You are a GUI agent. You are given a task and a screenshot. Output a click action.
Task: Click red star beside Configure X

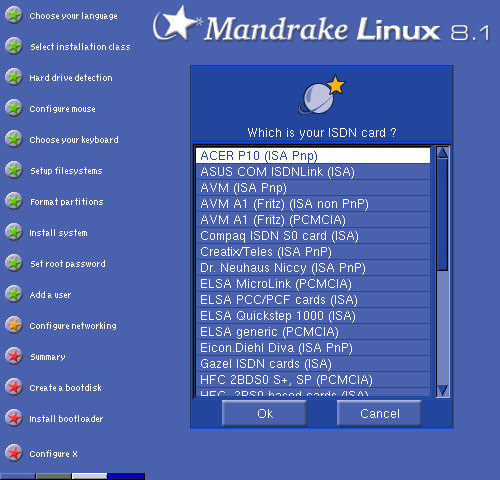(14, 453)
